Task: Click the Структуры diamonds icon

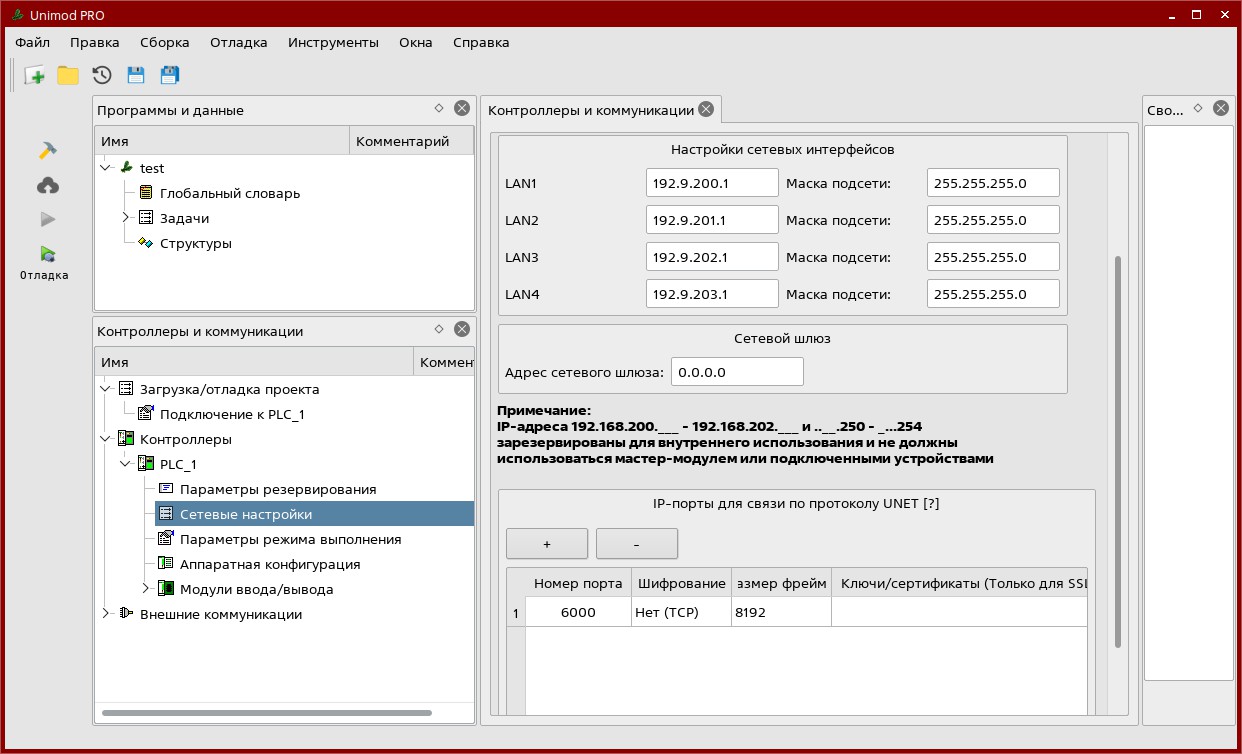Action: click(x=146, y=243)
